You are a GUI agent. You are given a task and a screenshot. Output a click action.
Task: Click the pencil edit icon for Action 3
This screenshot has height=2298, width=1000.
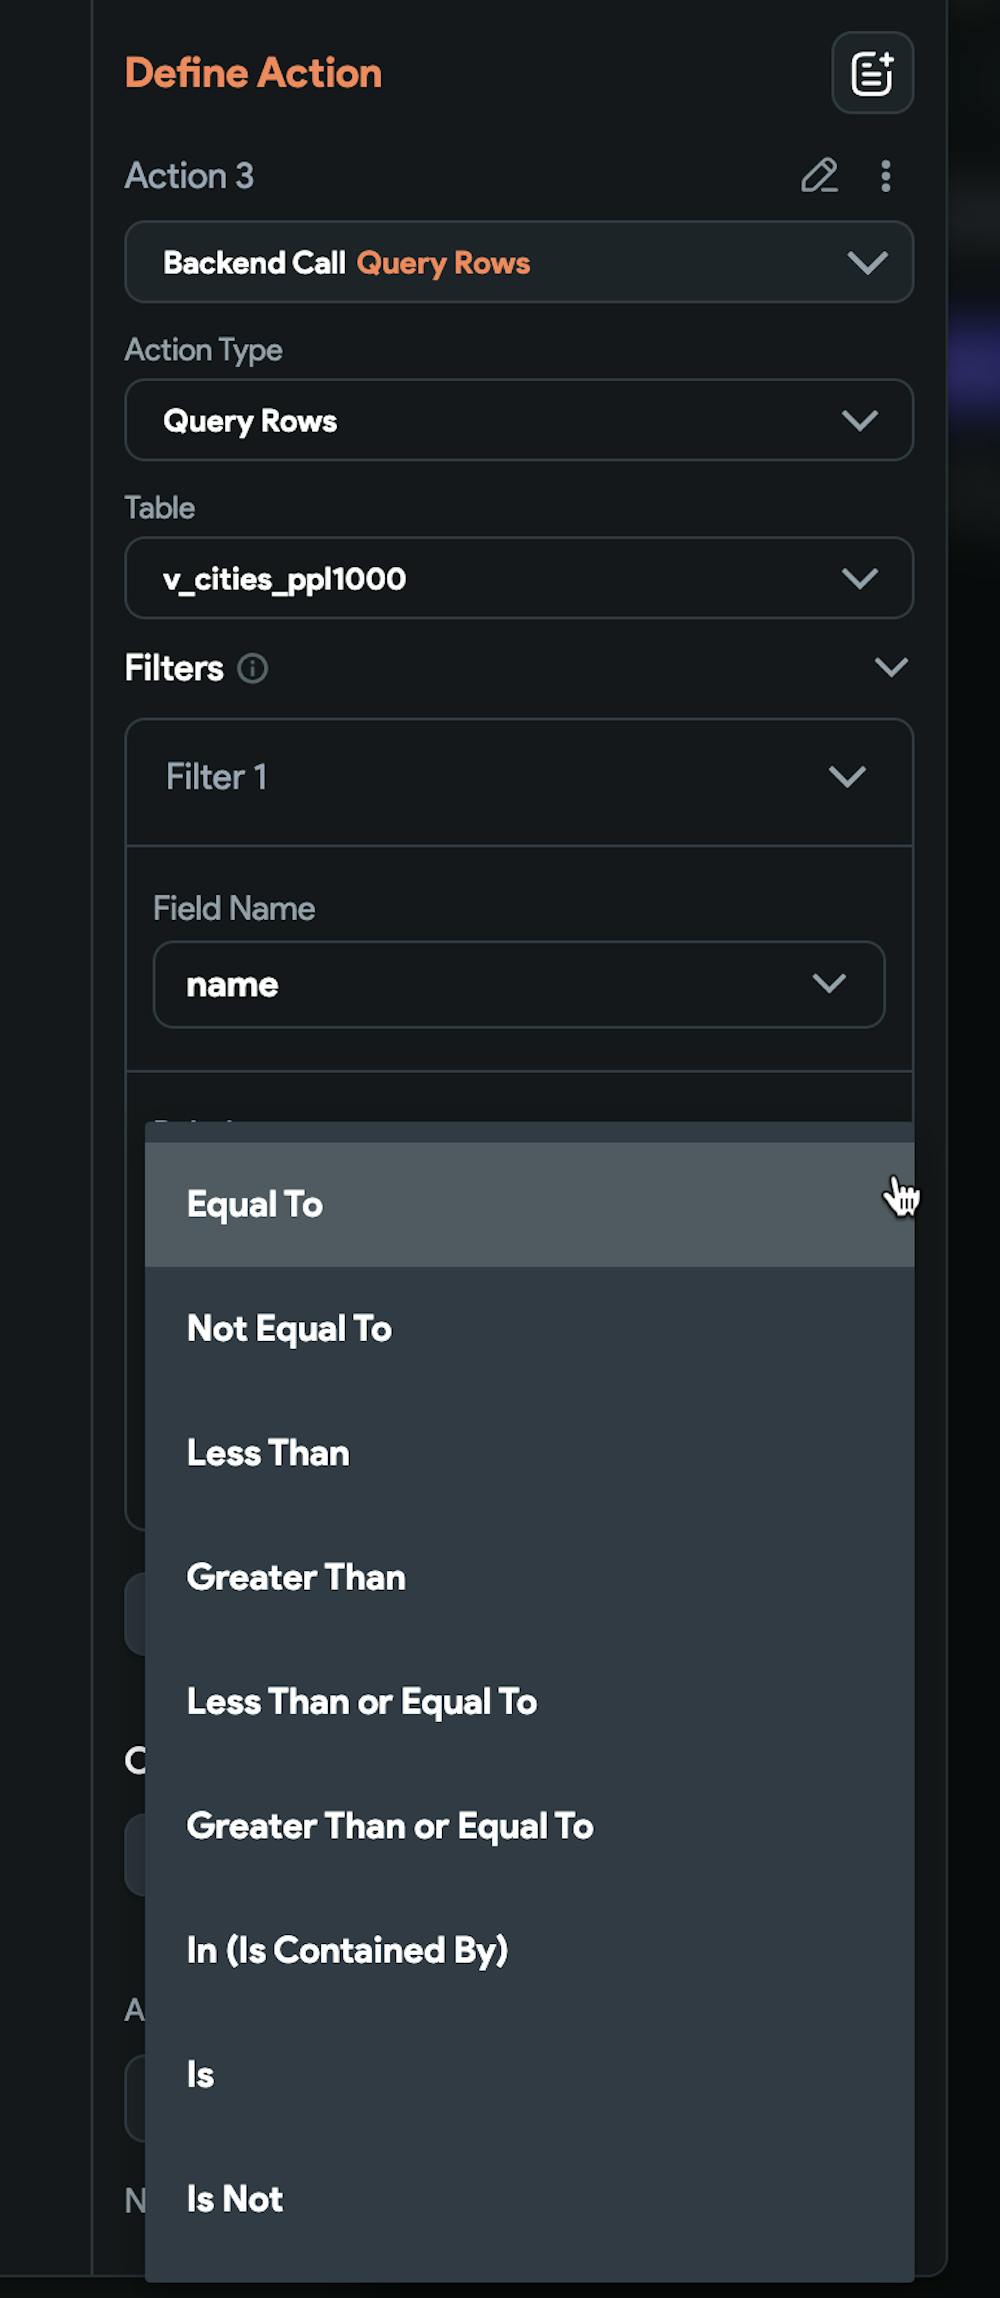coord(819,176)
